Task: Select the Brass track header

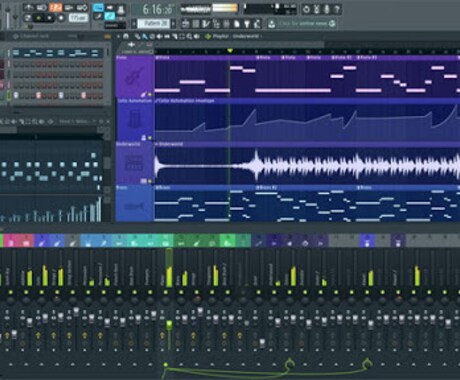Action: tap(135, 204)
